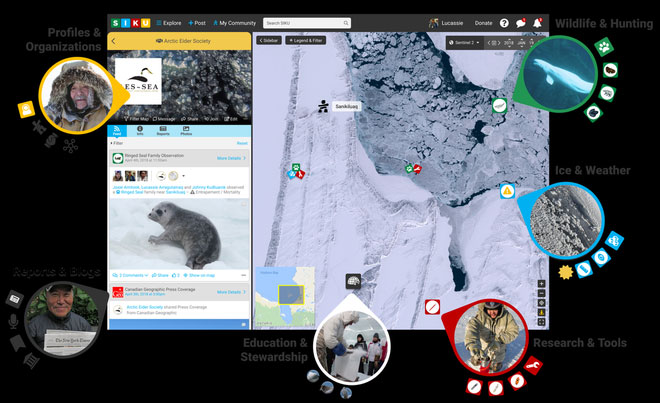Click the 2018 year selector
This screenshot has height=403, width=660.
(x=509, y=43)
